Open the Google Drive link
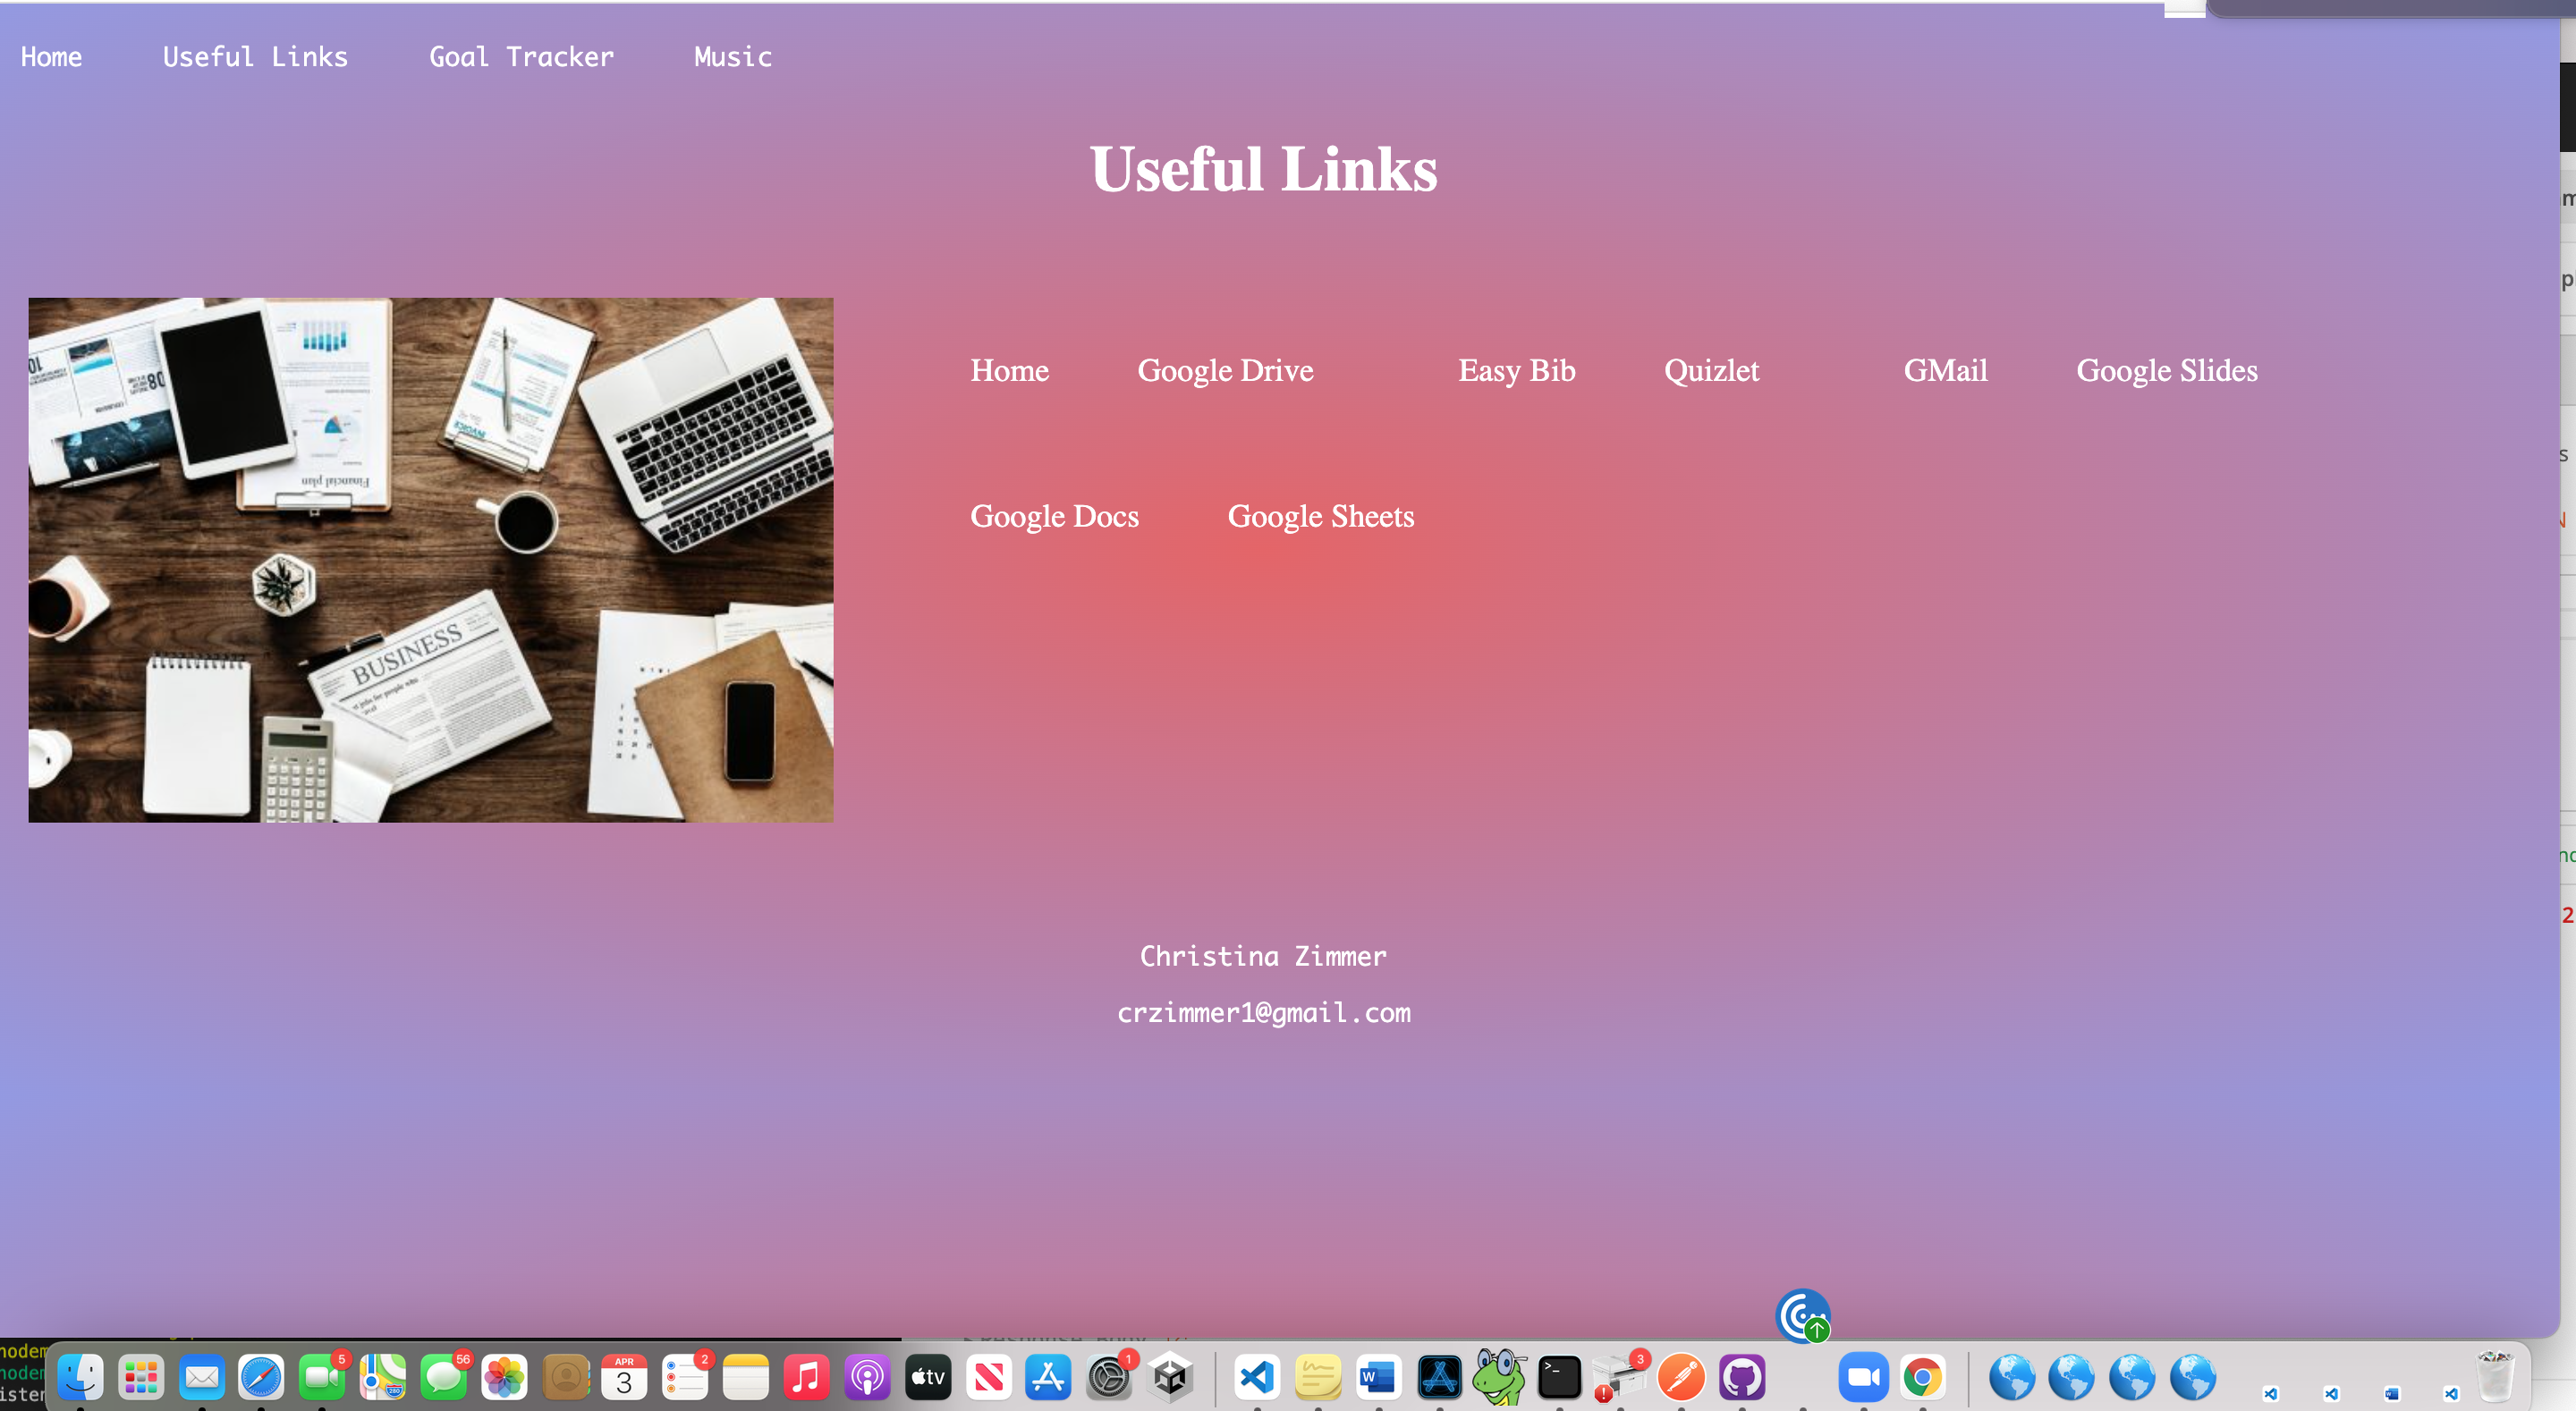The height and width of the screenshot is (1411, 2576). 1225,370
